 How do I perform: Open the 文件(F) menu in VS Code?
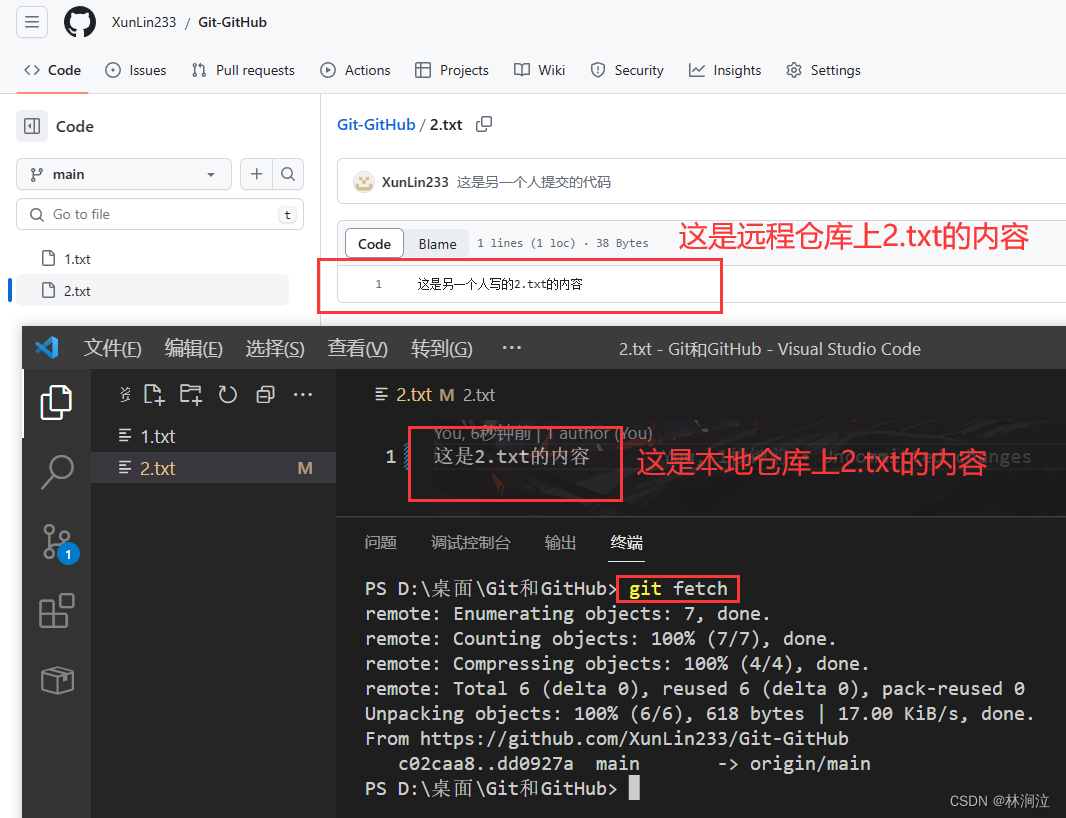(112, 349)
